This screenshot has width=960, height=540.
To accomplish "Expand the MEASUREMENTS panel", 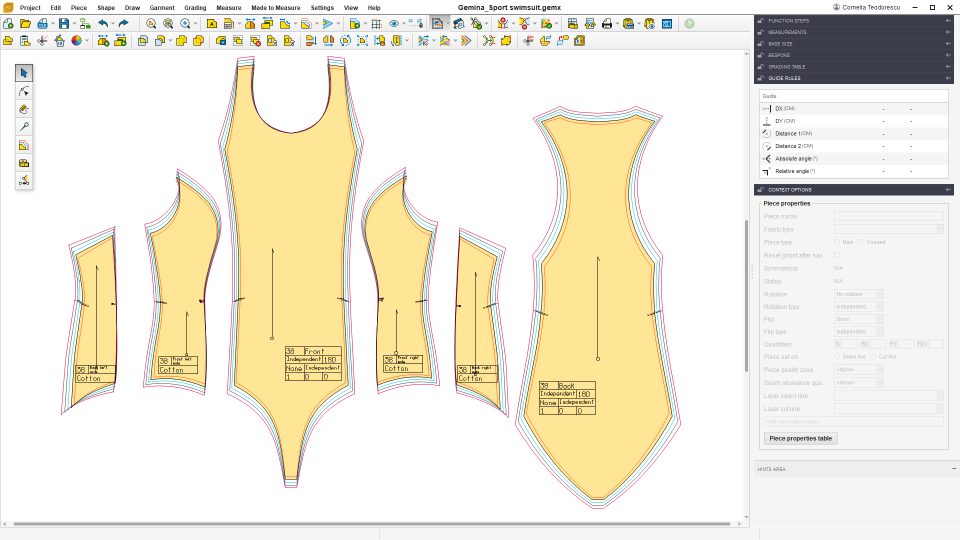I will click(x=853, y=32).
